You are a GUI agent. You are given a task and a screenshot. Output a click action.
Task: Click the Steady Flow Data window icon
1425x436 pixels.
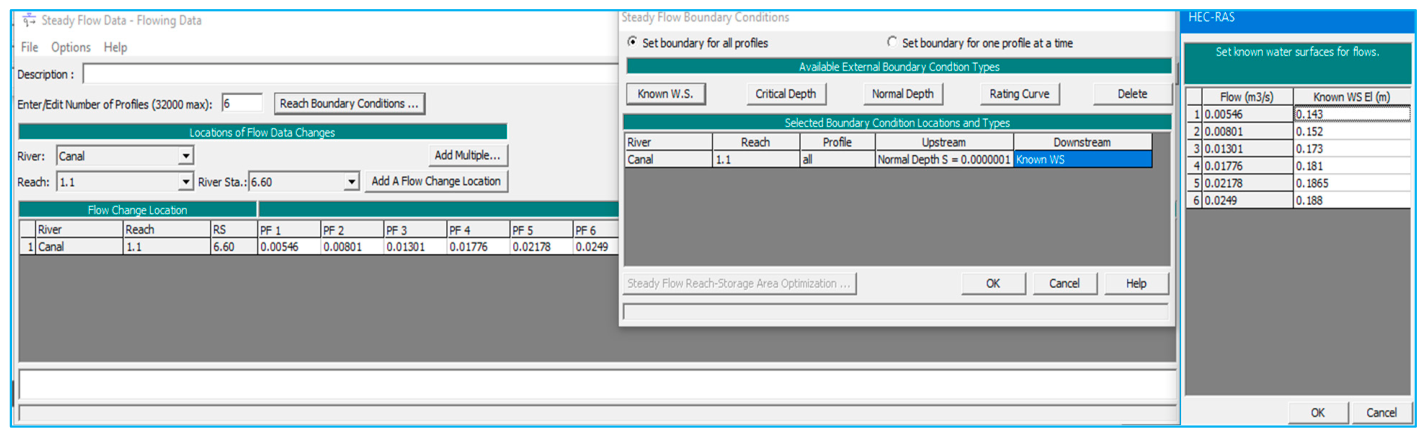pyautogui.click(x=28, y=20)
